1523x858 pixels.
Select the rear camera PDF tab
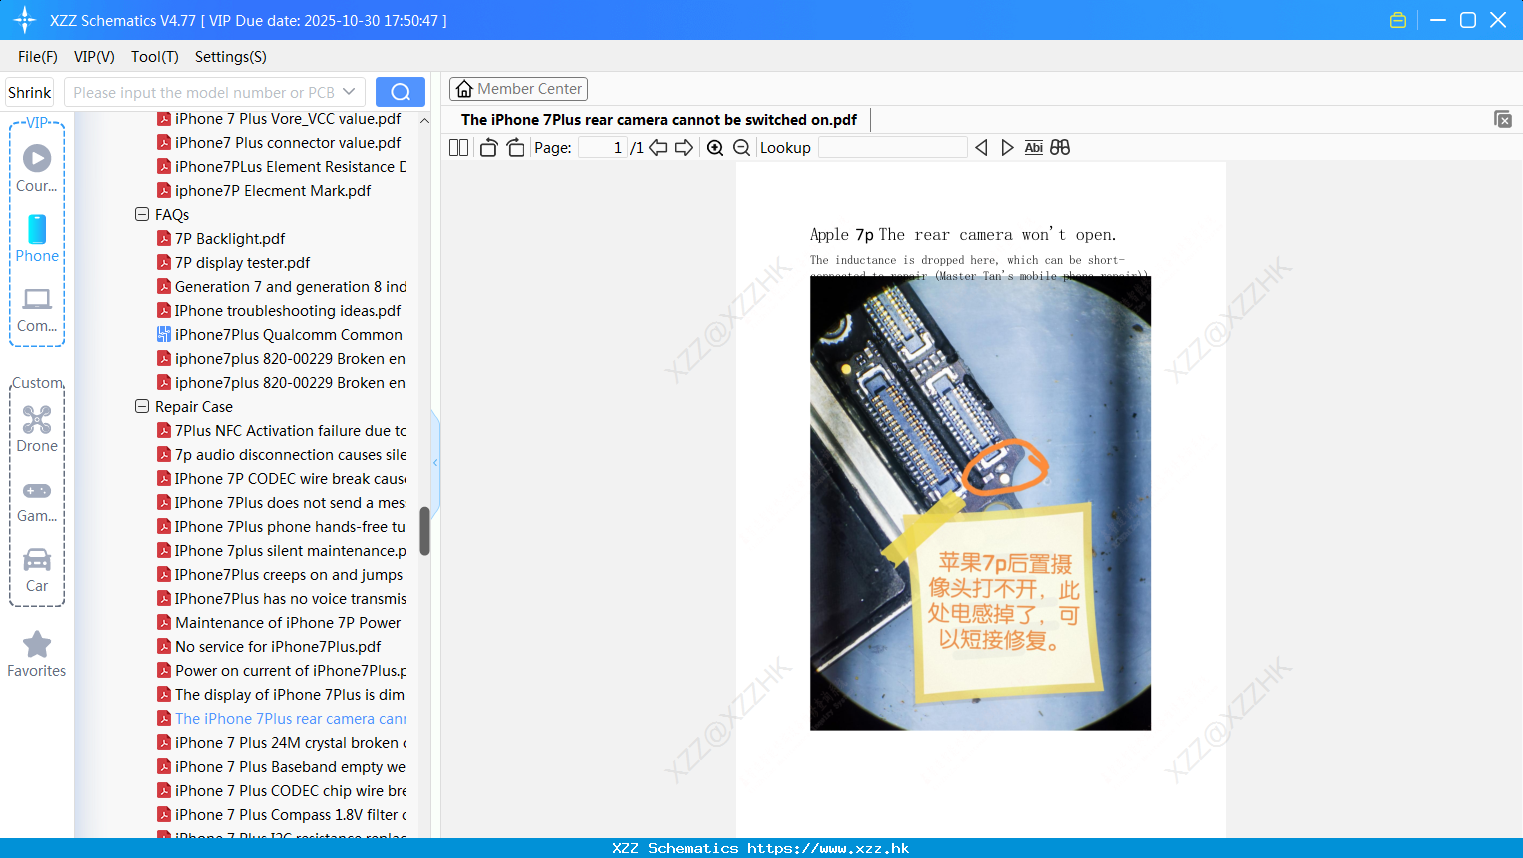(659, 120)
